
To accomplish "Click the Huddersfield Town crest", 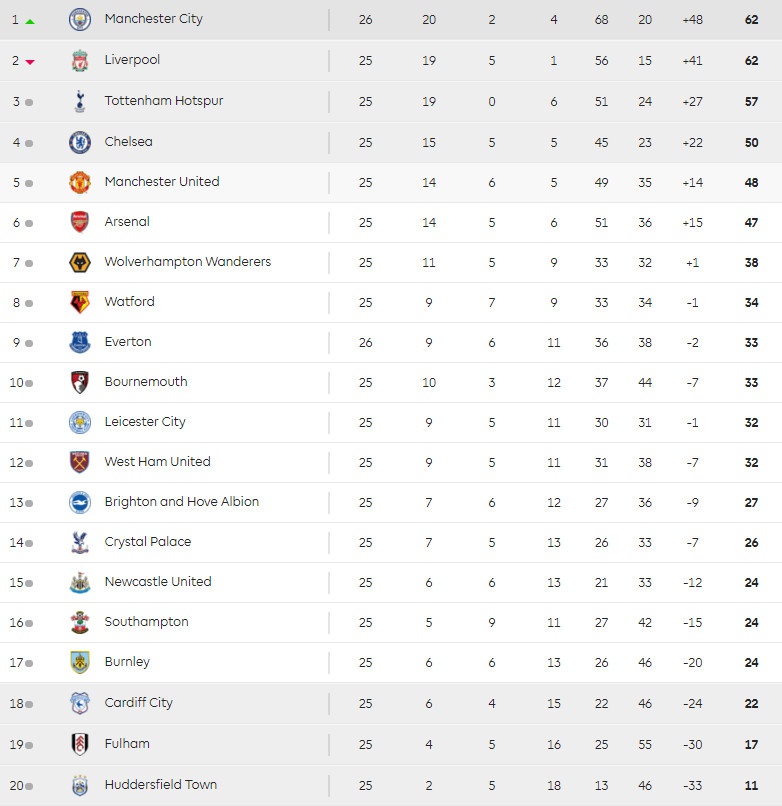I will [80, 785].
